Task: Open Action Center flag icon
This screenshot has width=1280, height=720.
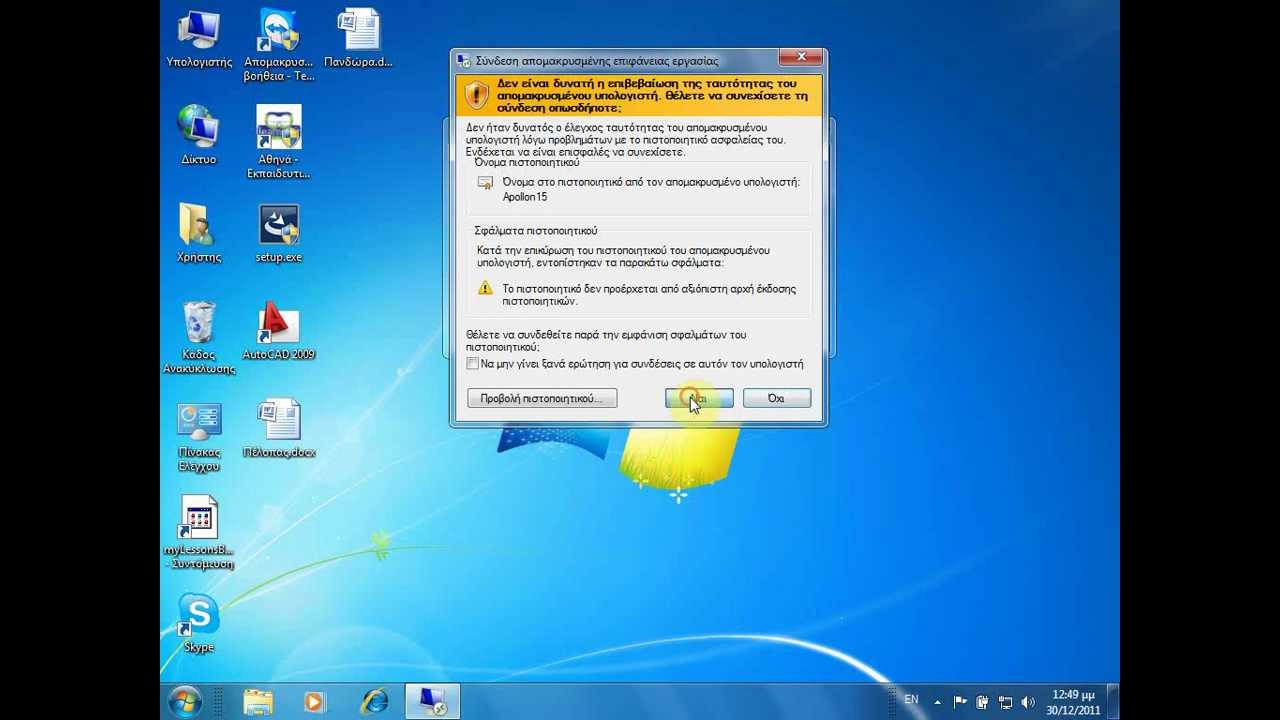Action: (x=960, y=702)
